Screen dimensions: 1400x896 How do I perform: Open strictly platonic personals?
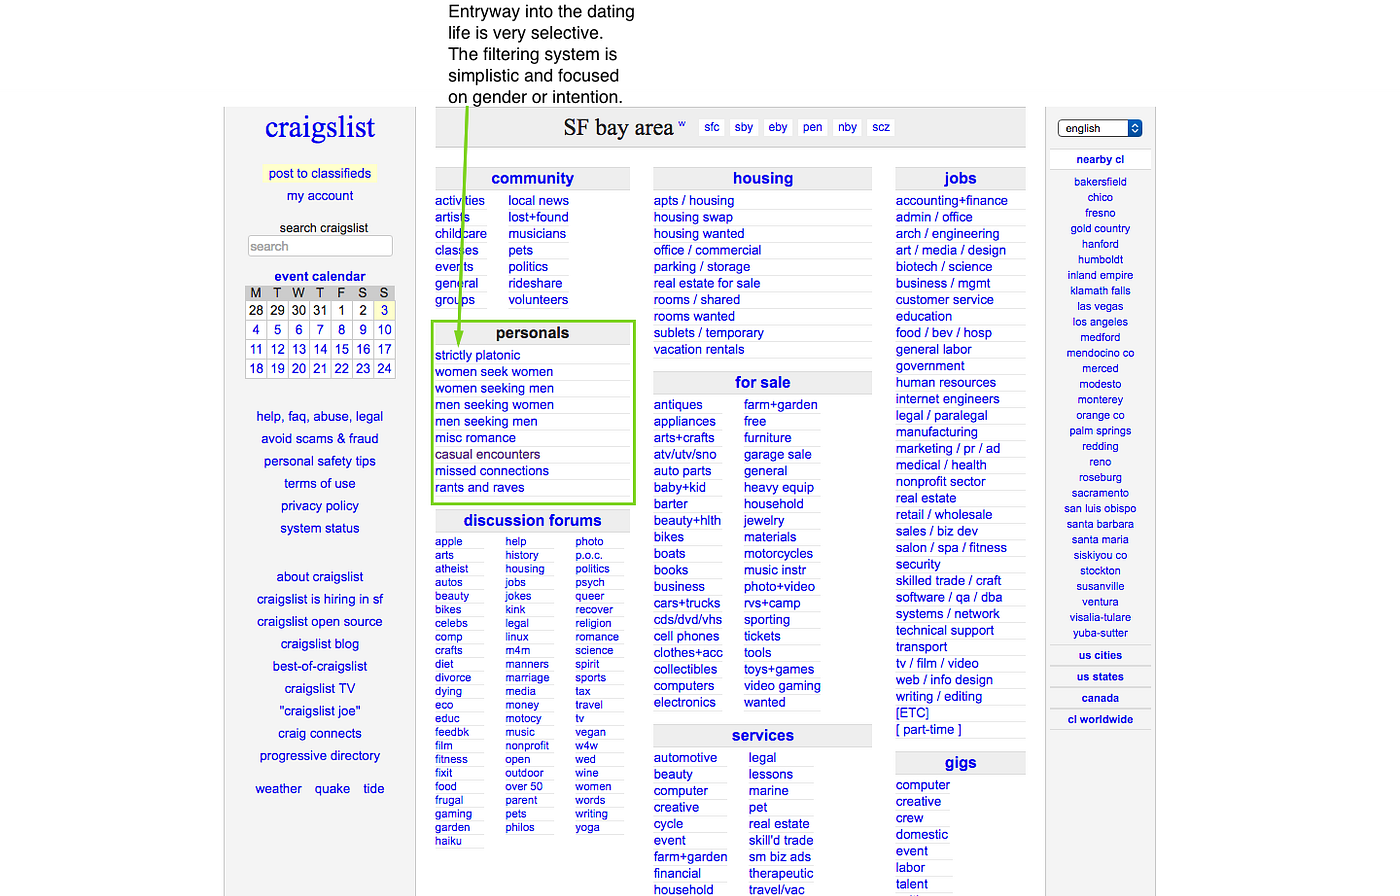tap(478, 355)
